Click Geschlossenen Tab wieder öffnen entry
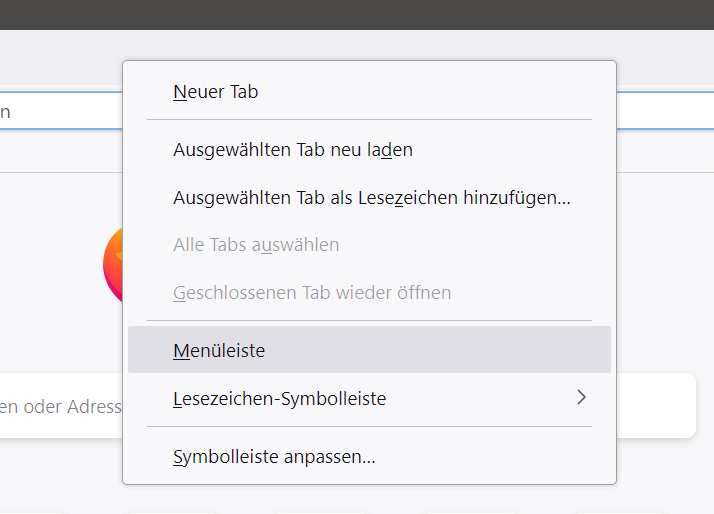This screenshot has height=514, width=714. 312,293
